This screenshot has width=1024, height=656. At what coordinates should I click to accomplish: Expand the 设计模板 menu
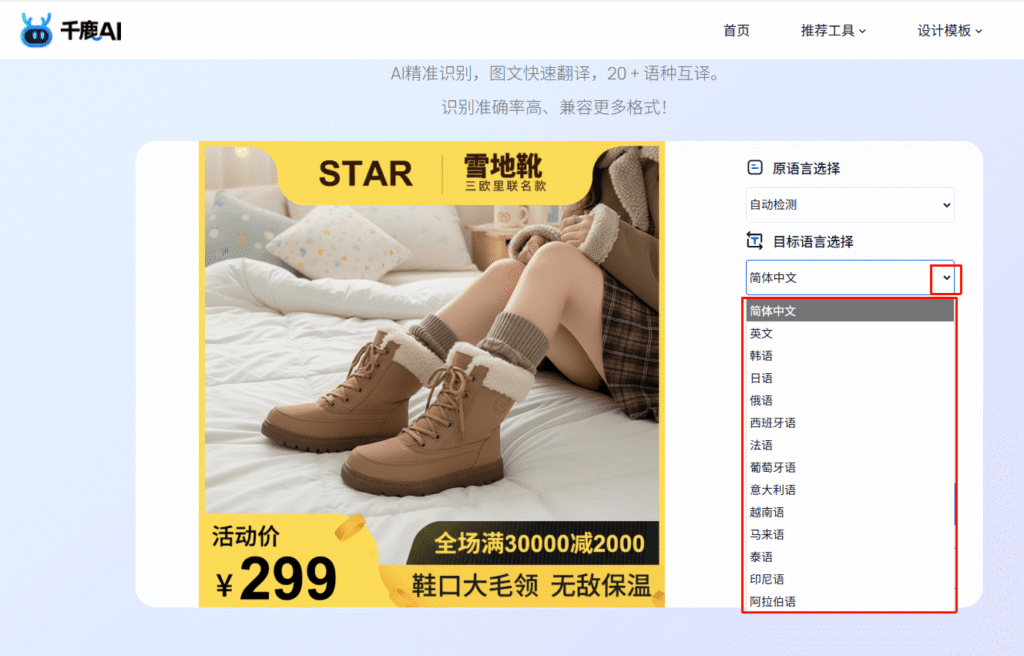coord(950,31)
